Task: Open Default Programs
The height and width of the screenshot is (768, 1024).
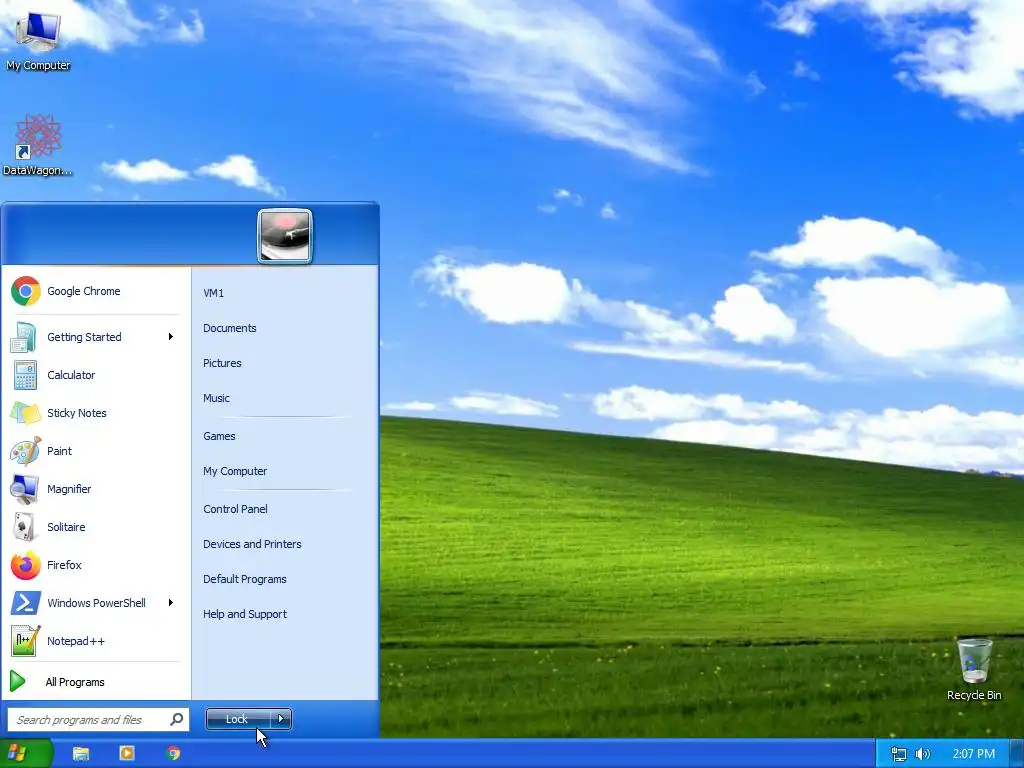Action: [x=245, y=579]
